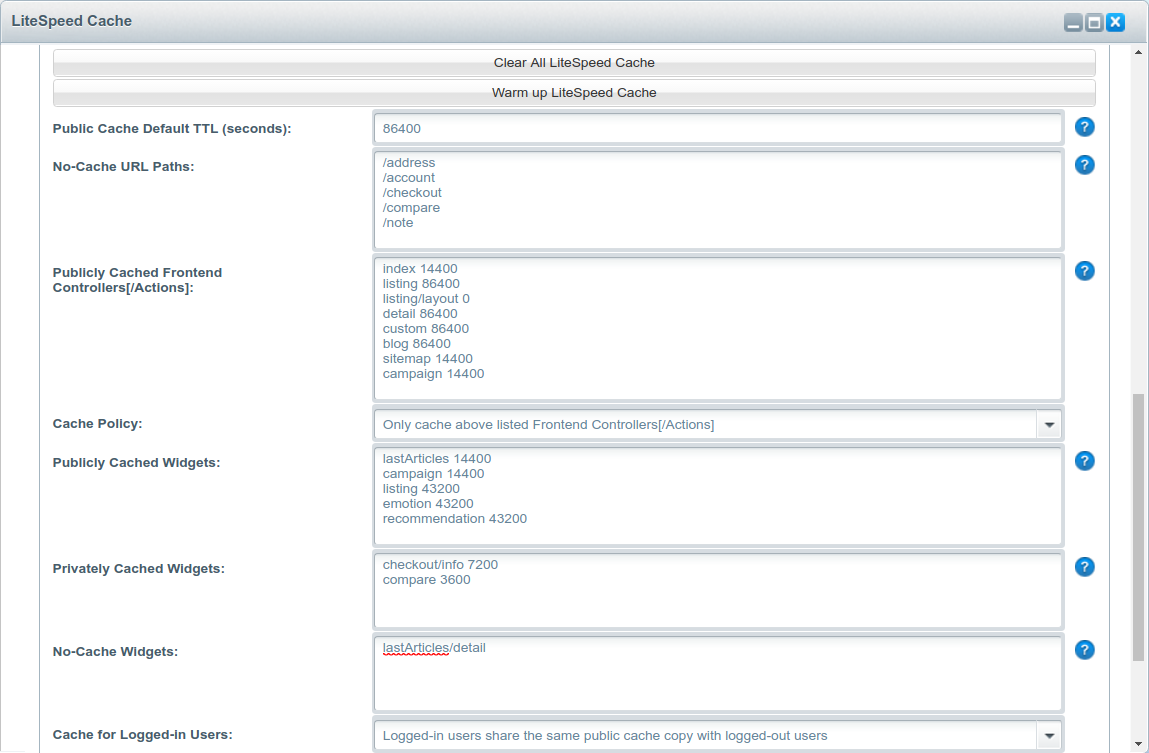1149x753 pixels.
Task: Click Warm up LiteSpeed Cache button
Action: 574,93
